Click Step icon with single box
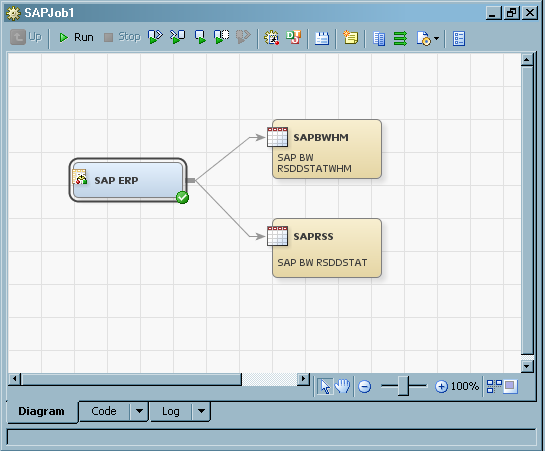Screen dimensions: 545x453 pos(200,37)
